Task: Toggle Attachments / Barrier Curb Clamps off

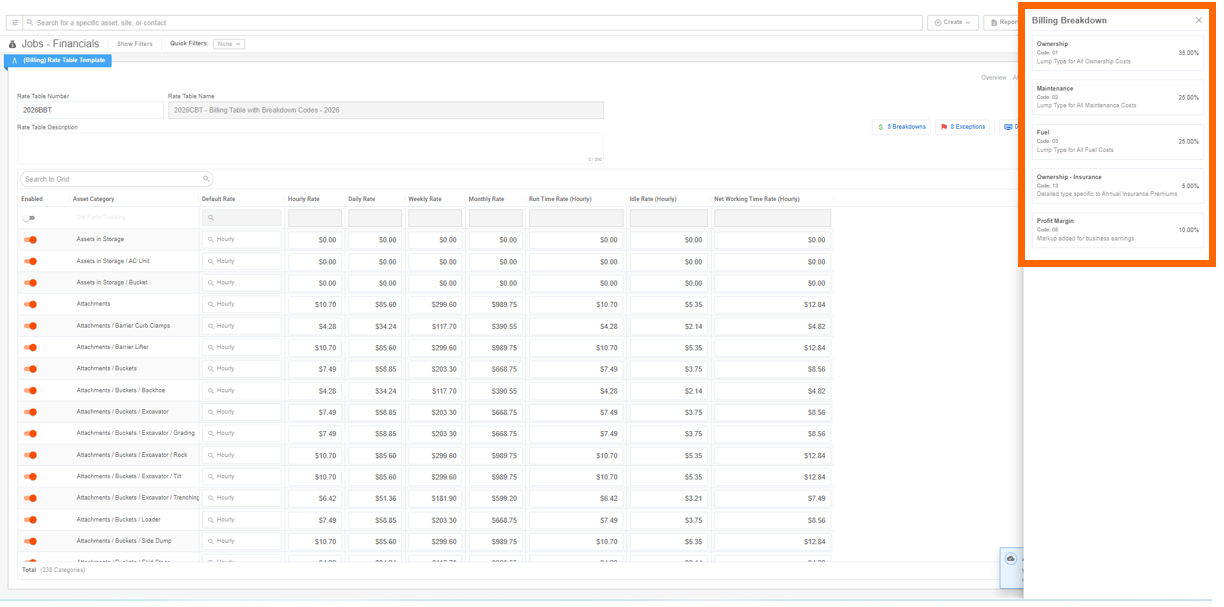Action: [30, 326]
